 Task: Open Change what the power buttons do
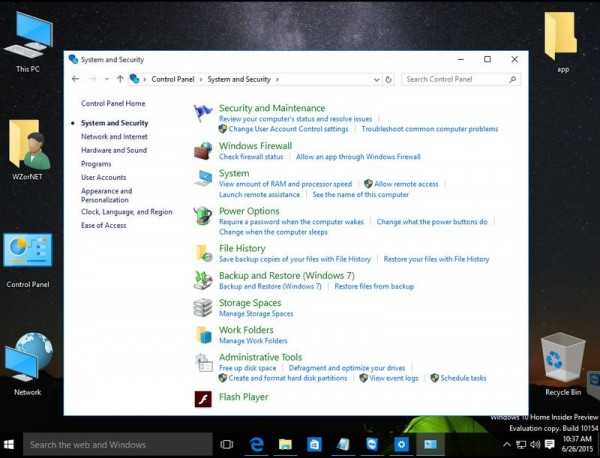coord(432,222)
